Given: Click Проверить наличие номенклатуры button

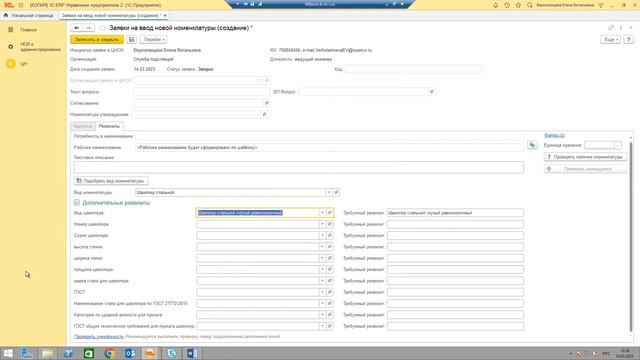Looking at the screenshot, I should click(585, 157).
